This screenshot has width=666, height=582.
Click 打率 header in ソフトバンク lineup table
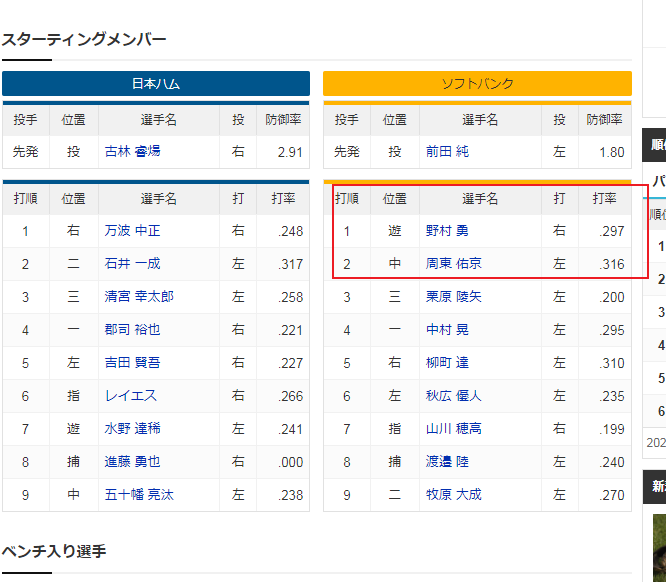point(604,198)
